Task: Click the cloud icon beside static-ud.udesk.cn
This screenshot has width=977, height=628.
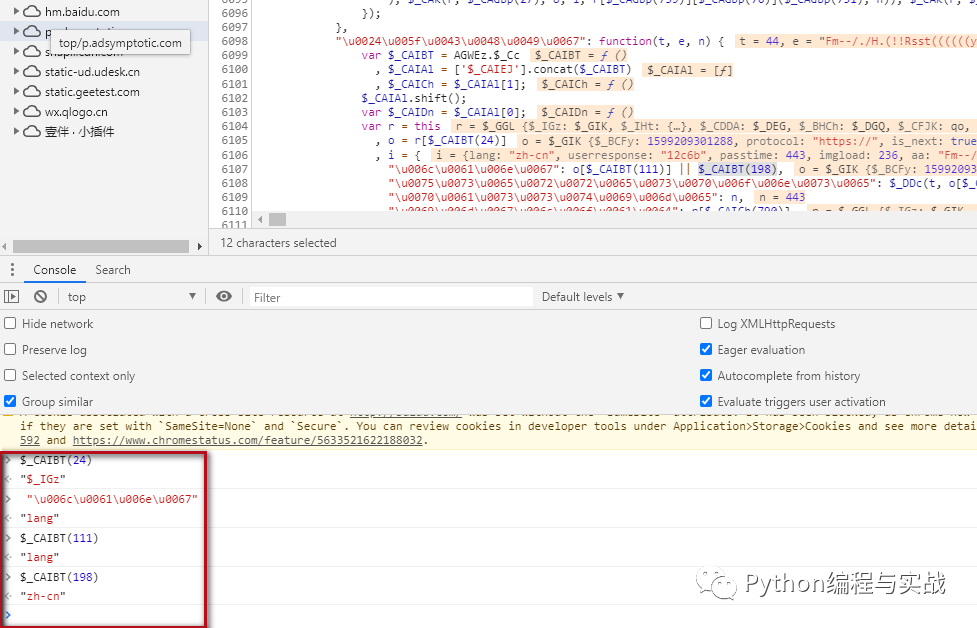Action: point(32,72)
